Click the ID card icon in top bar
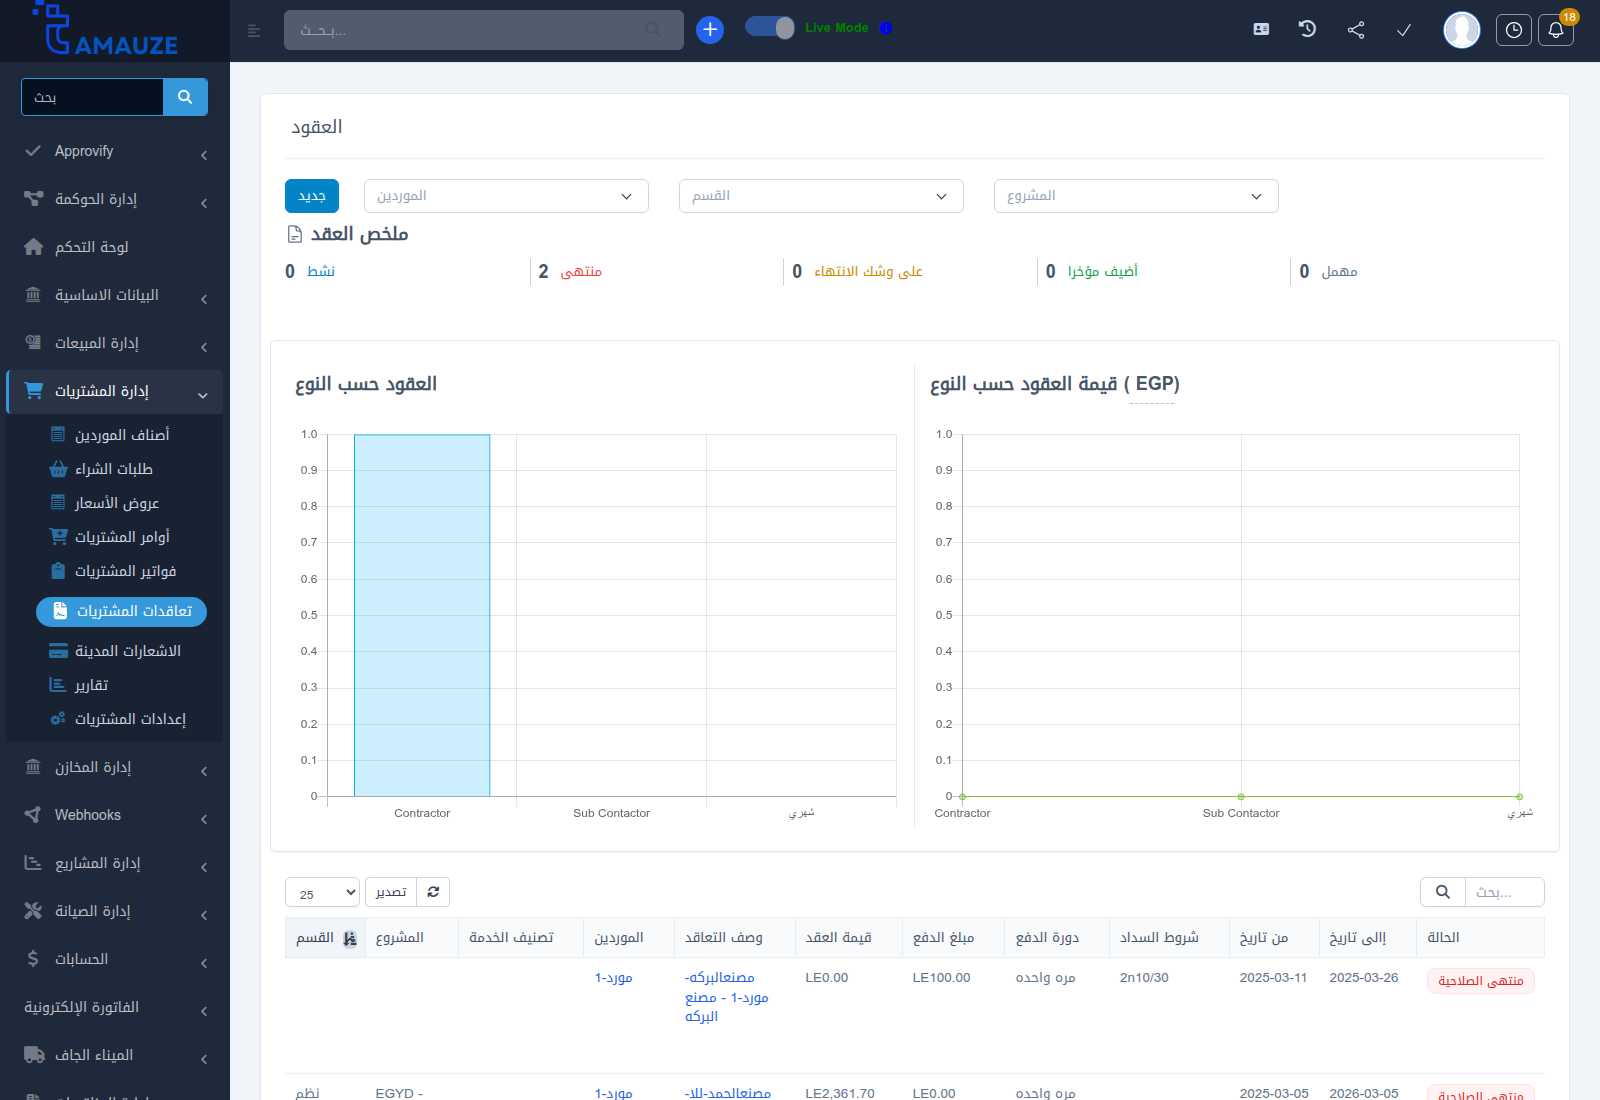This screenshot has height=1100, width=1600. [x=1261, y=30]
